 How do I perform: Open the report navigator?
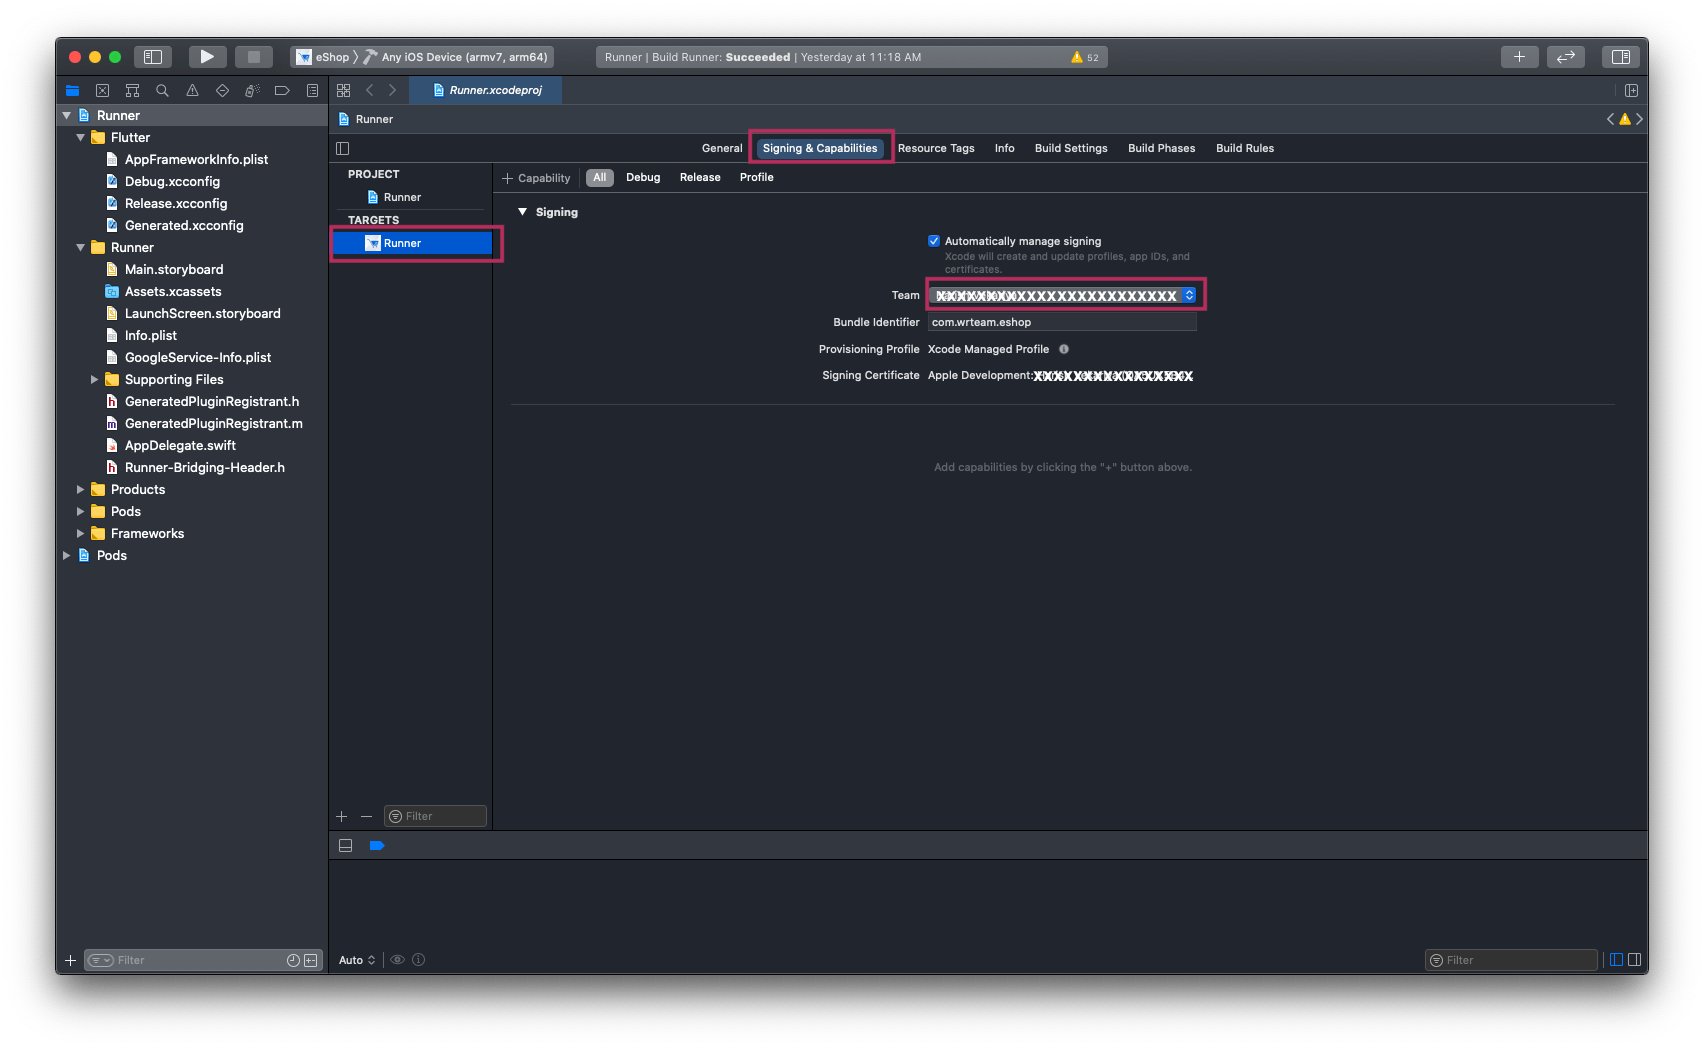click(x=312, y=90)
